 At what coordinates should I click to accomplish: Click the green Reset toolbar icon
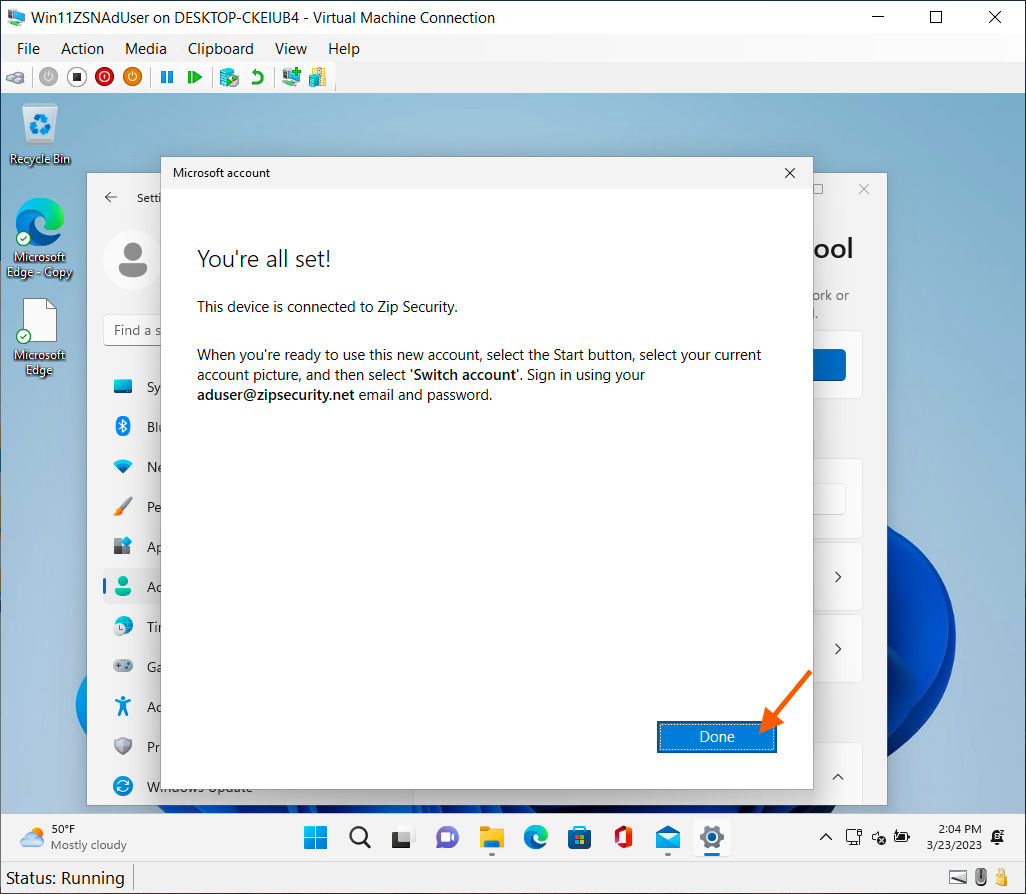(x=195, y=77)
